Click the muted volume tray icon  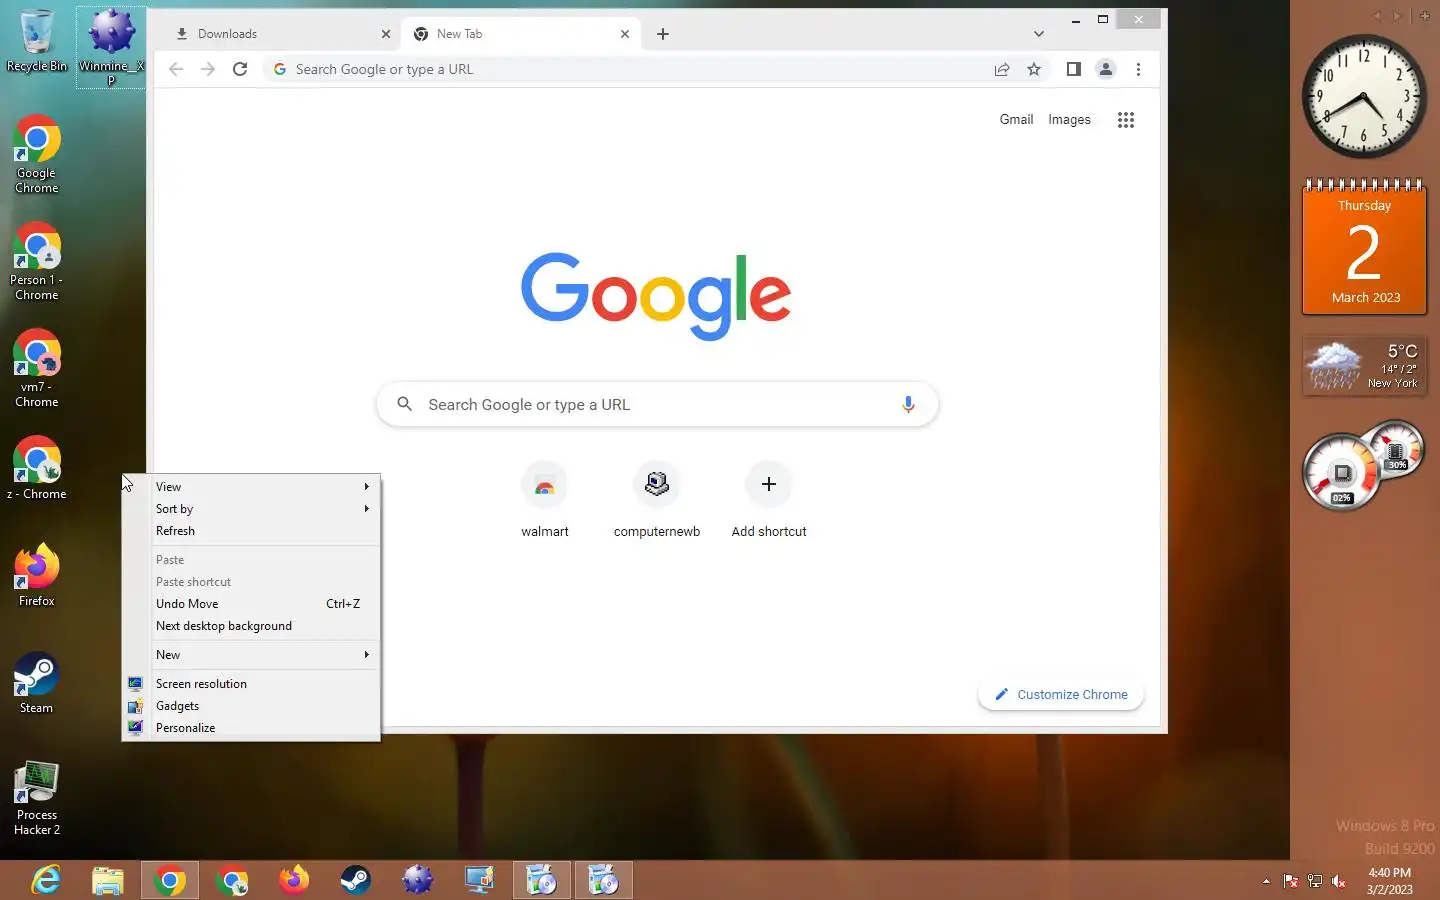(1339, 881)
